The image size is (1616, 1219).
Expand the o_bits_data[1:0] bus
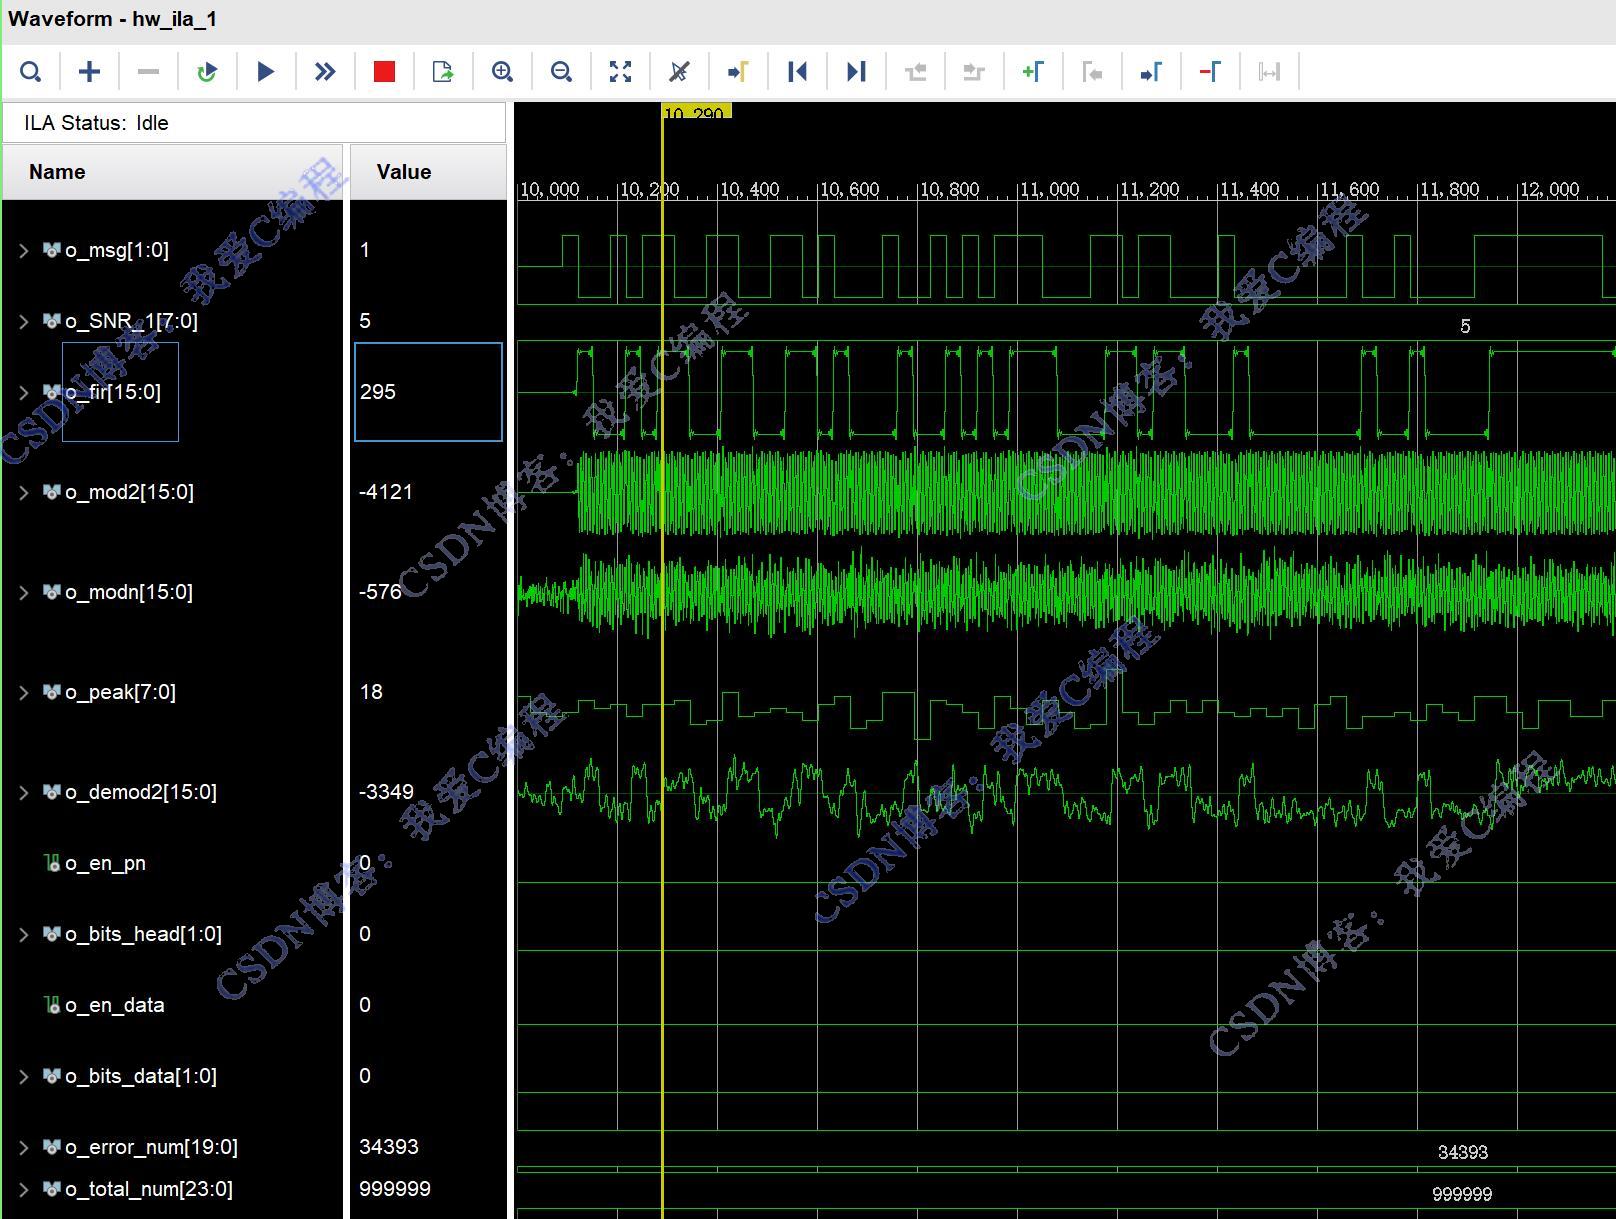pyautogui.click(x=23, y=1077)
